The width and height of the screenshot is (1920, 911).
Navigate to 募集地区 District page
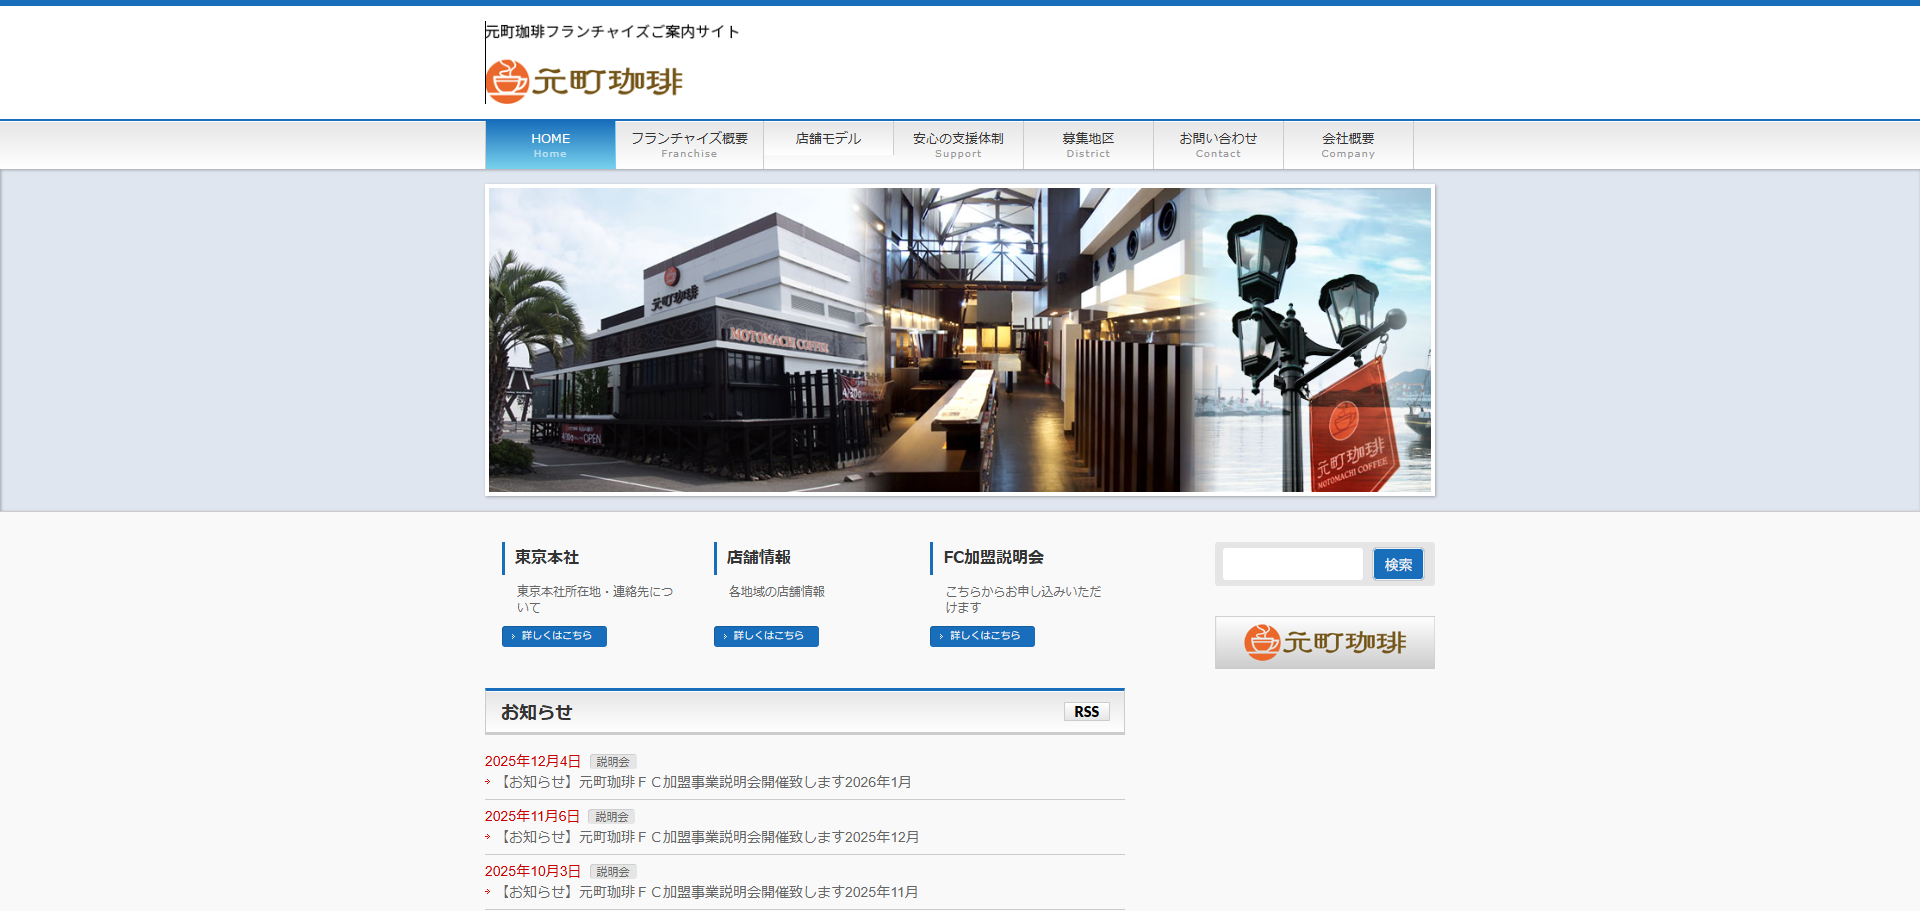[1088, 145]
